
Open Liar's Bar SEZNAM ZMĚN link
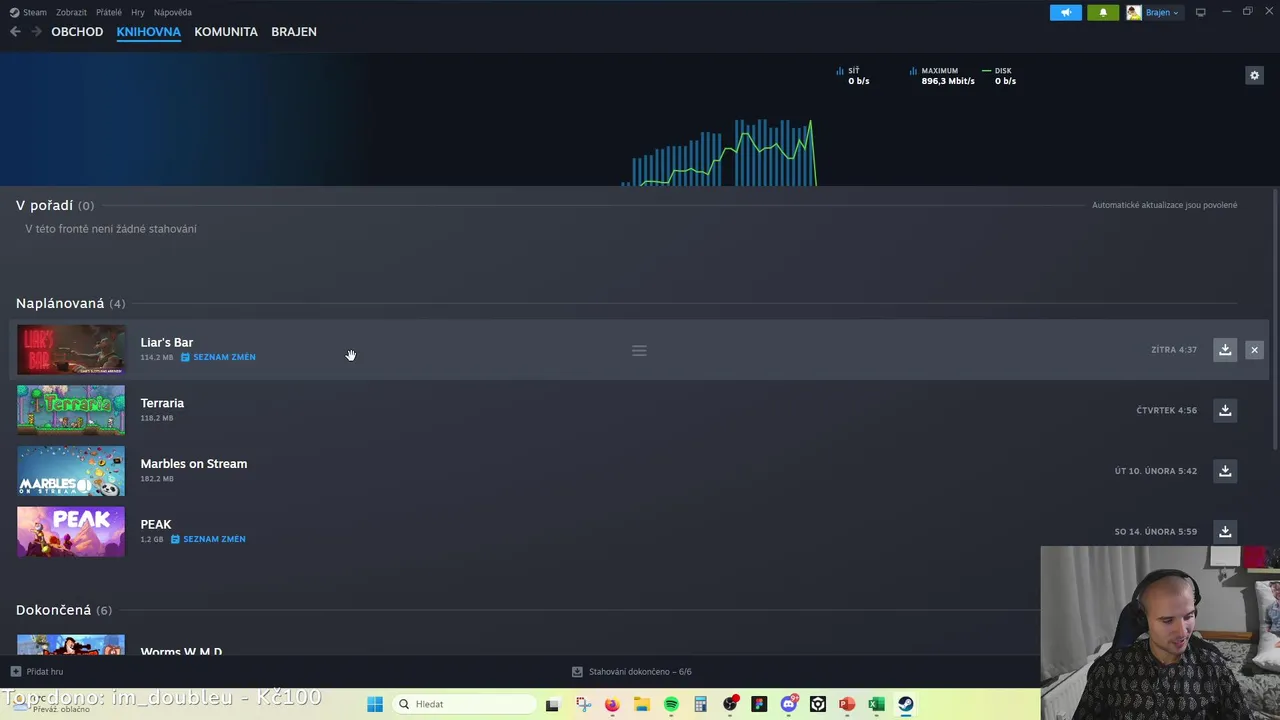click(x=219, y=357)
